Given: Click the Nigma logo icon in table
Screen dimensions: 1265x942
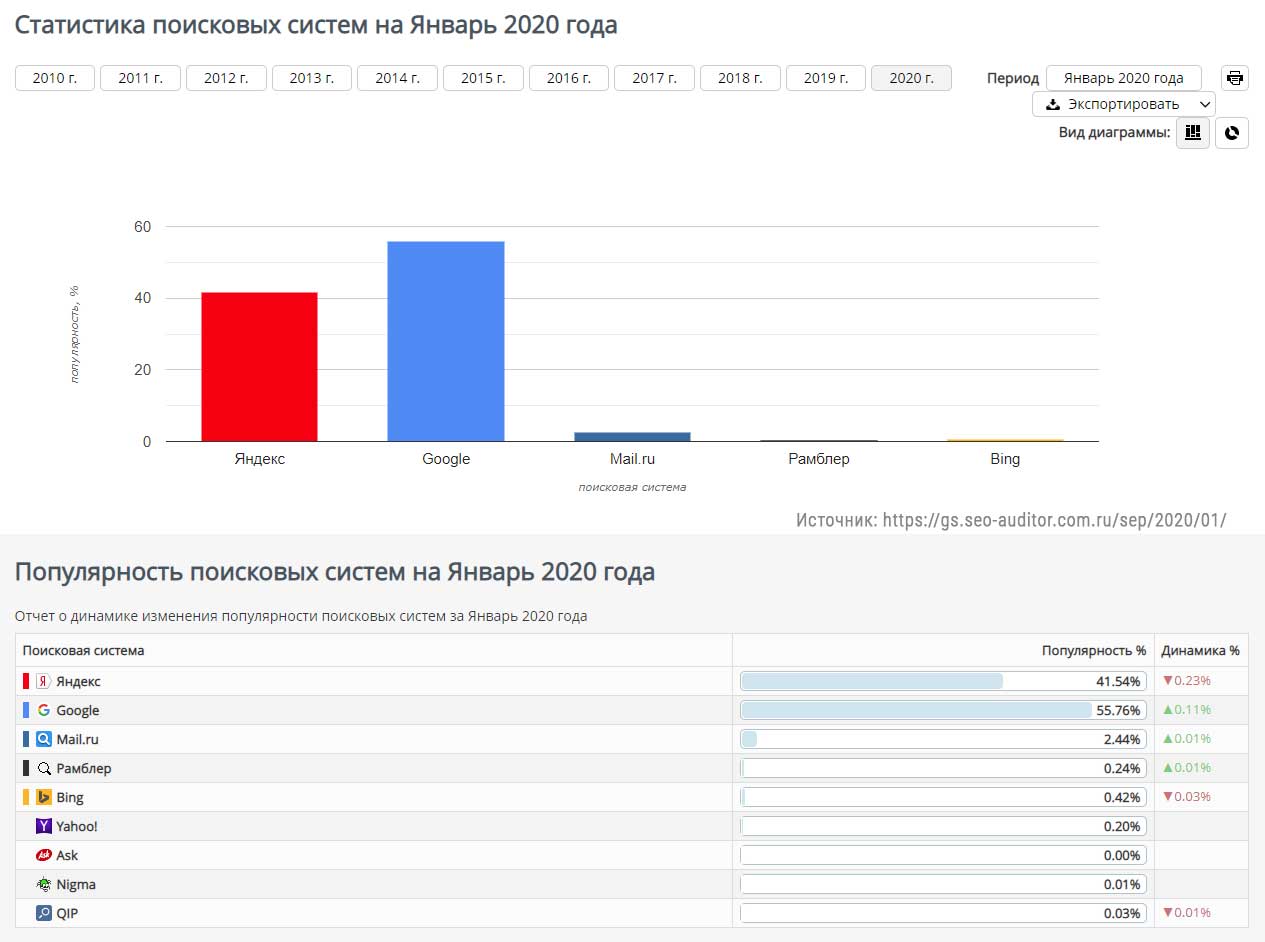Looking at the screenshot, I should click(x=43, y=884).
